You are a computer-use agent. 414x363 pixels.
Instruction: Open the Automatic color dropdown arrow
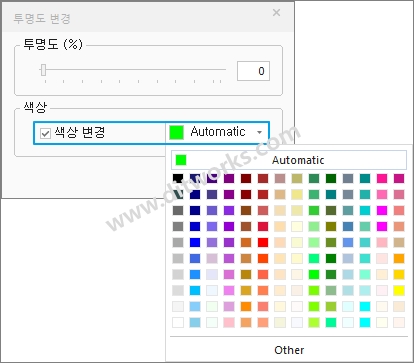(259, 132)
